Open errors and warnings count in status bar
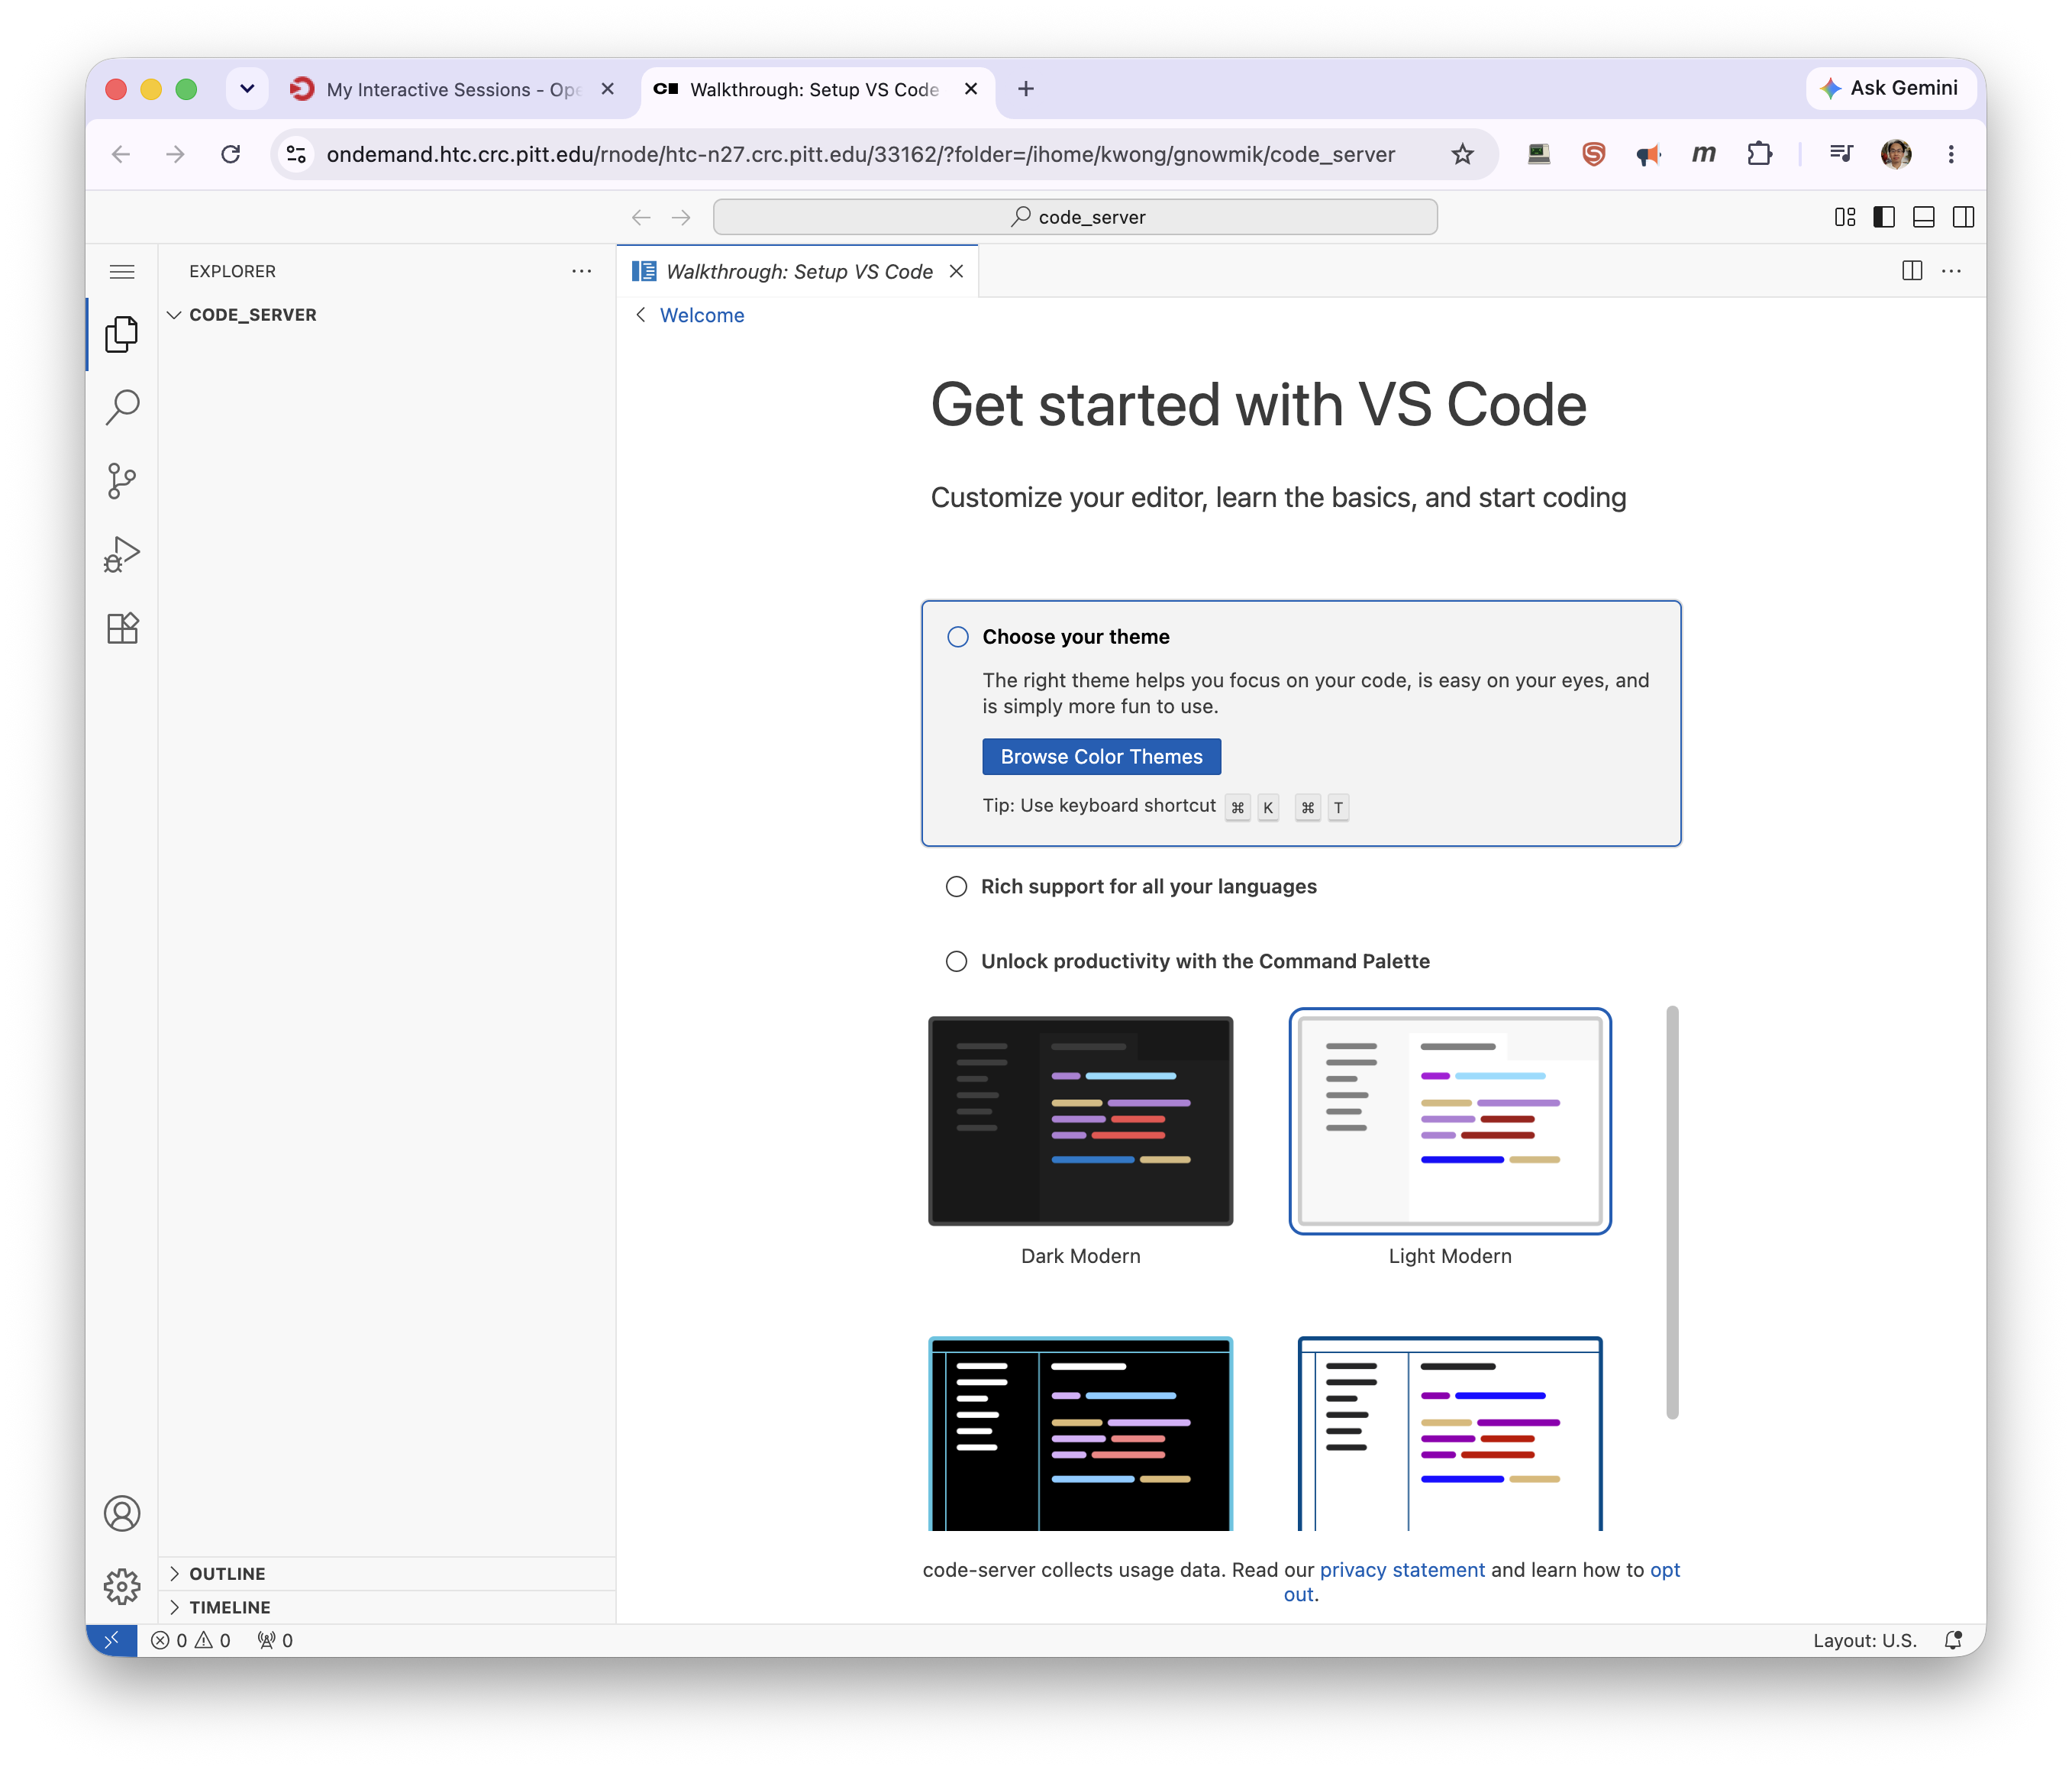The width and height of the screenshot is (2072, 1770). point(191,1640)
